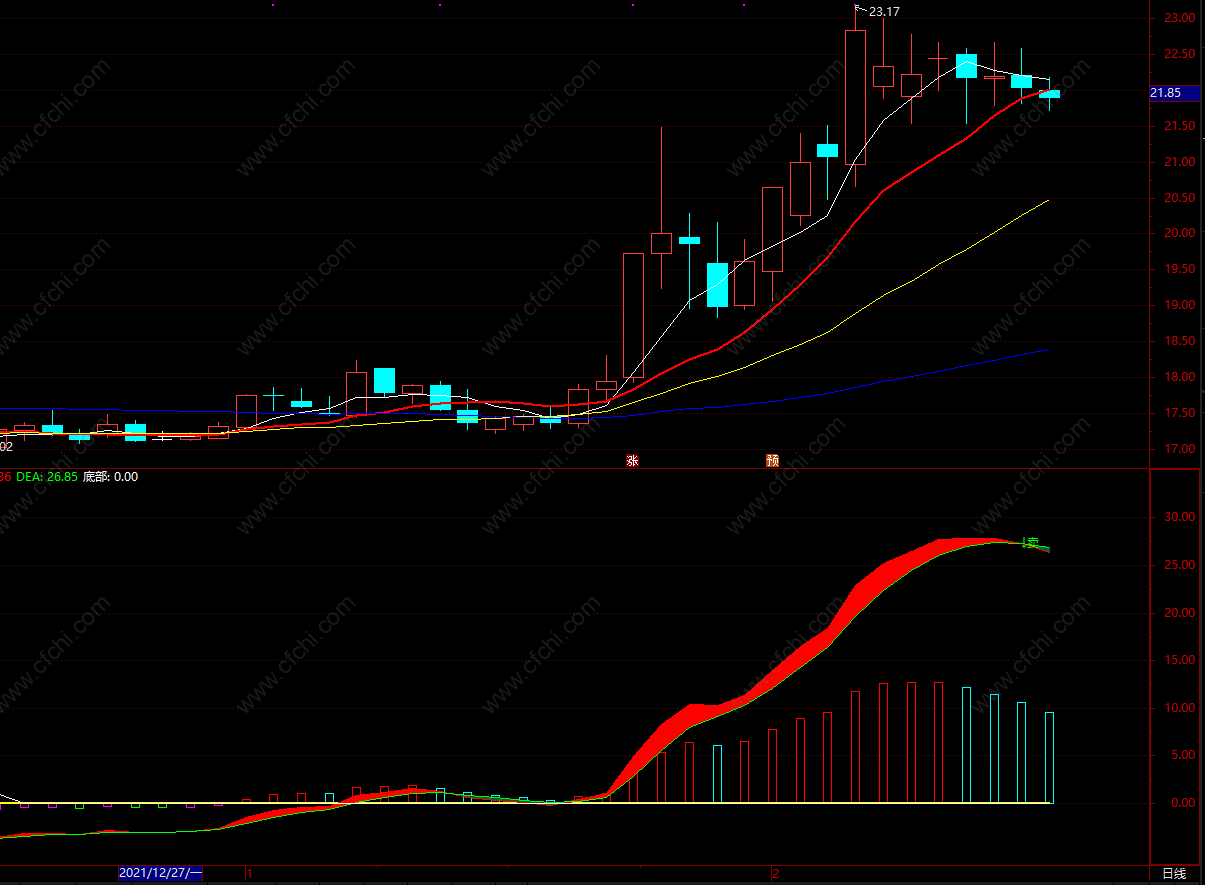Click the 2021/12/27/一 date label

click(x=160, y=874)
